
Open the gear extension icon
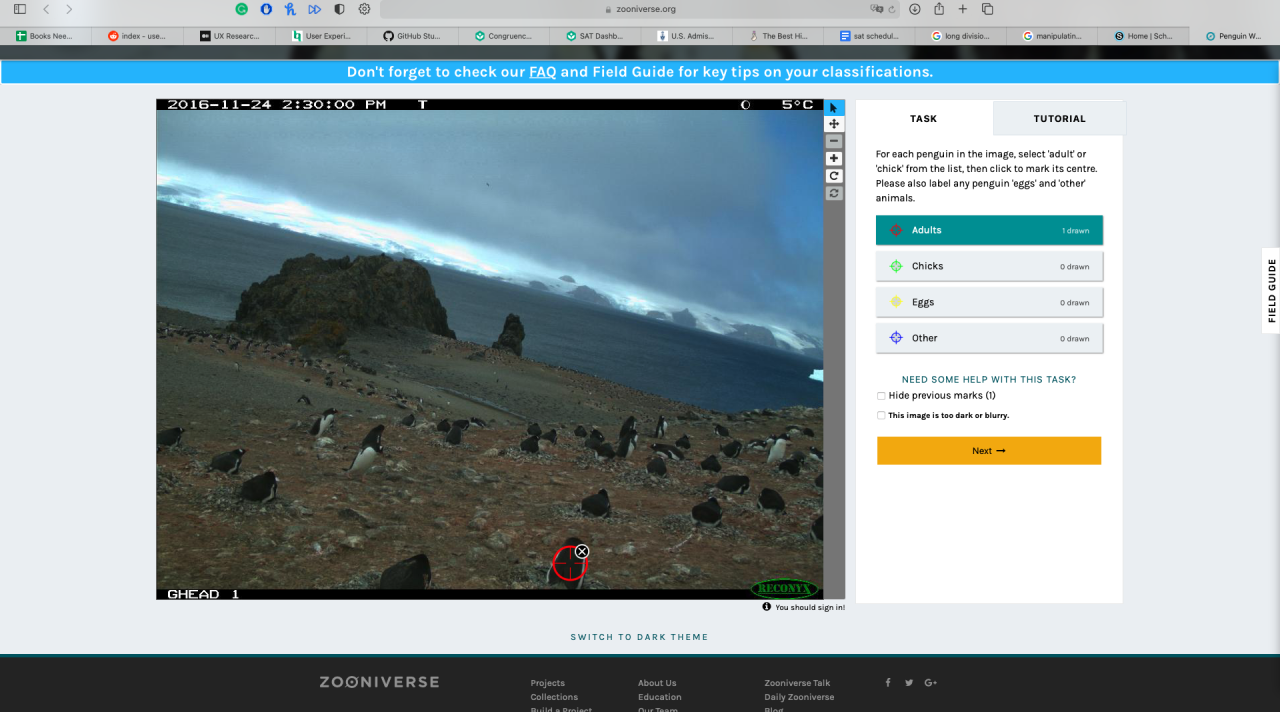coord(364,9)
